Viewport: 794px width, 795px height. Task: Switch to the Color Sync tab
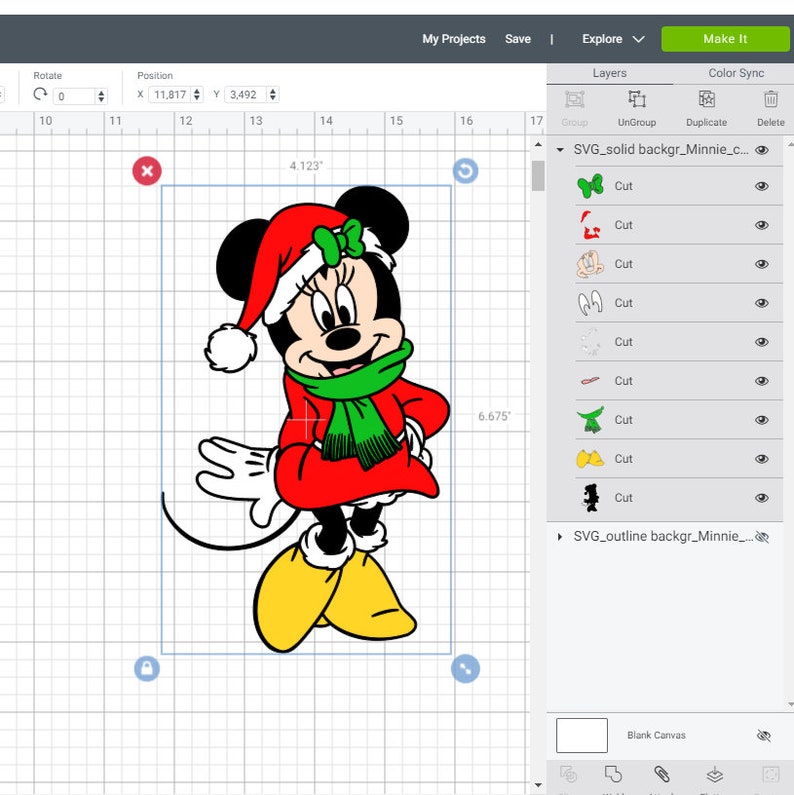coord(736,73)
